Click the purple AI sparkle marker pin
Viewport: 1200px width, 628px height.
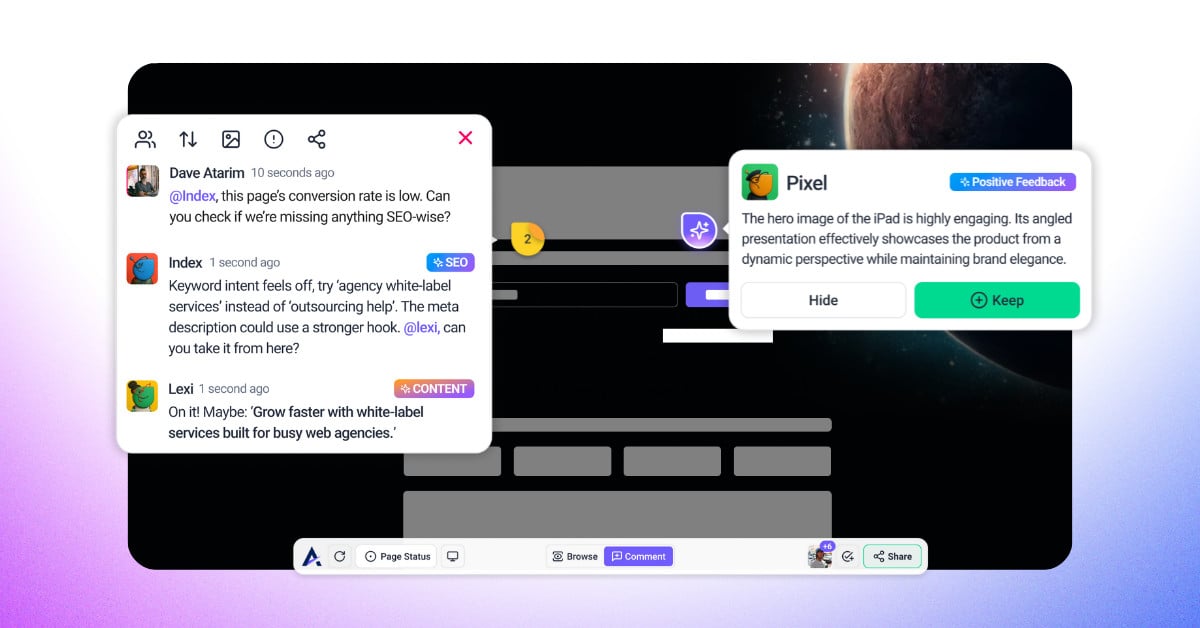click(x=699, y=230)
